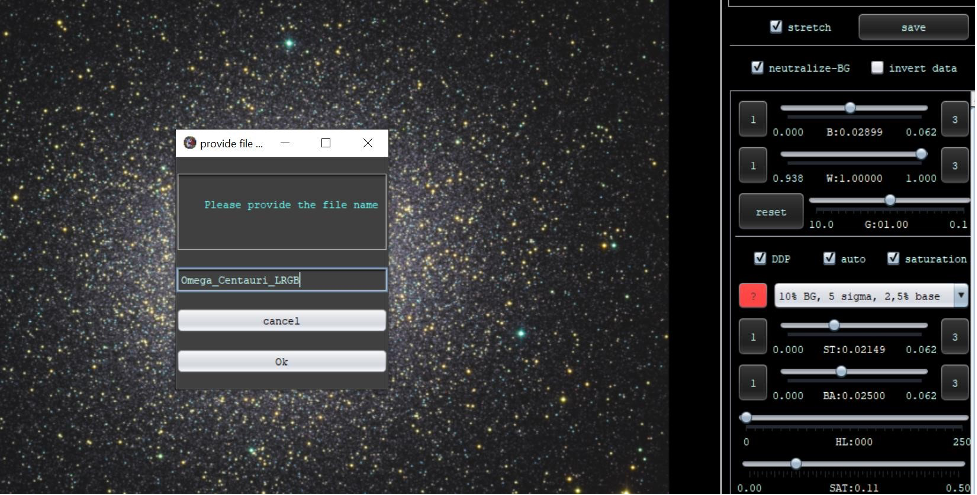Click the HL slider handle
Screen dimensions: 977x495
click(x=746, y=418)
